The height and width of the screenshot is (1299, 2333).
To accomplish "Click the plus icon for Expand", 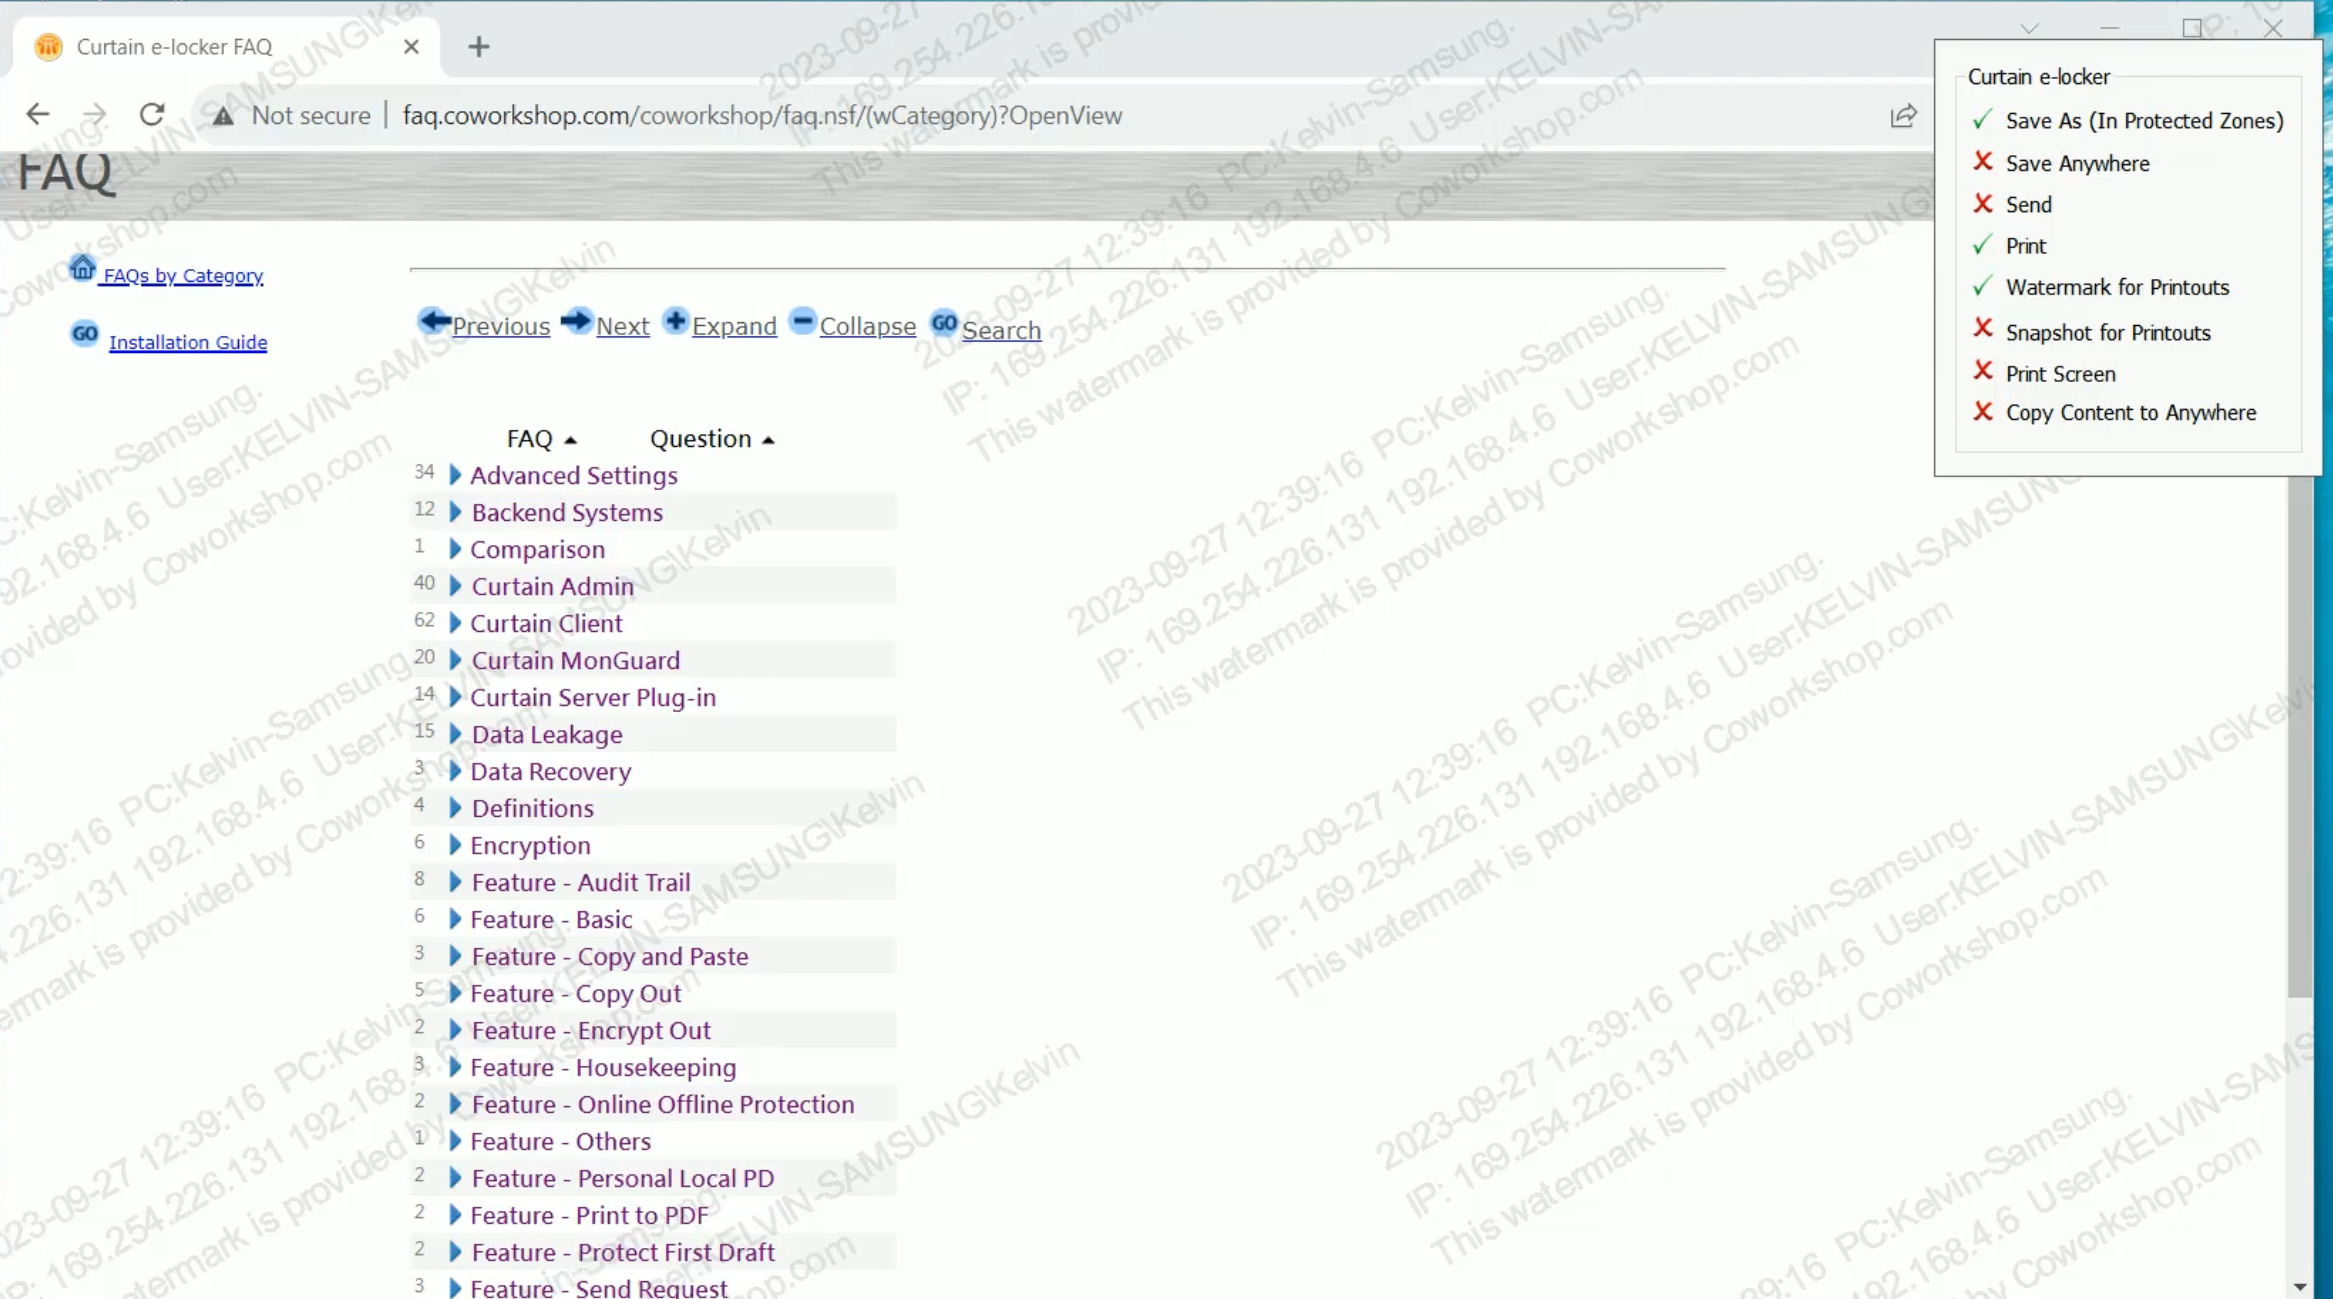I will [x=676, y=321].
